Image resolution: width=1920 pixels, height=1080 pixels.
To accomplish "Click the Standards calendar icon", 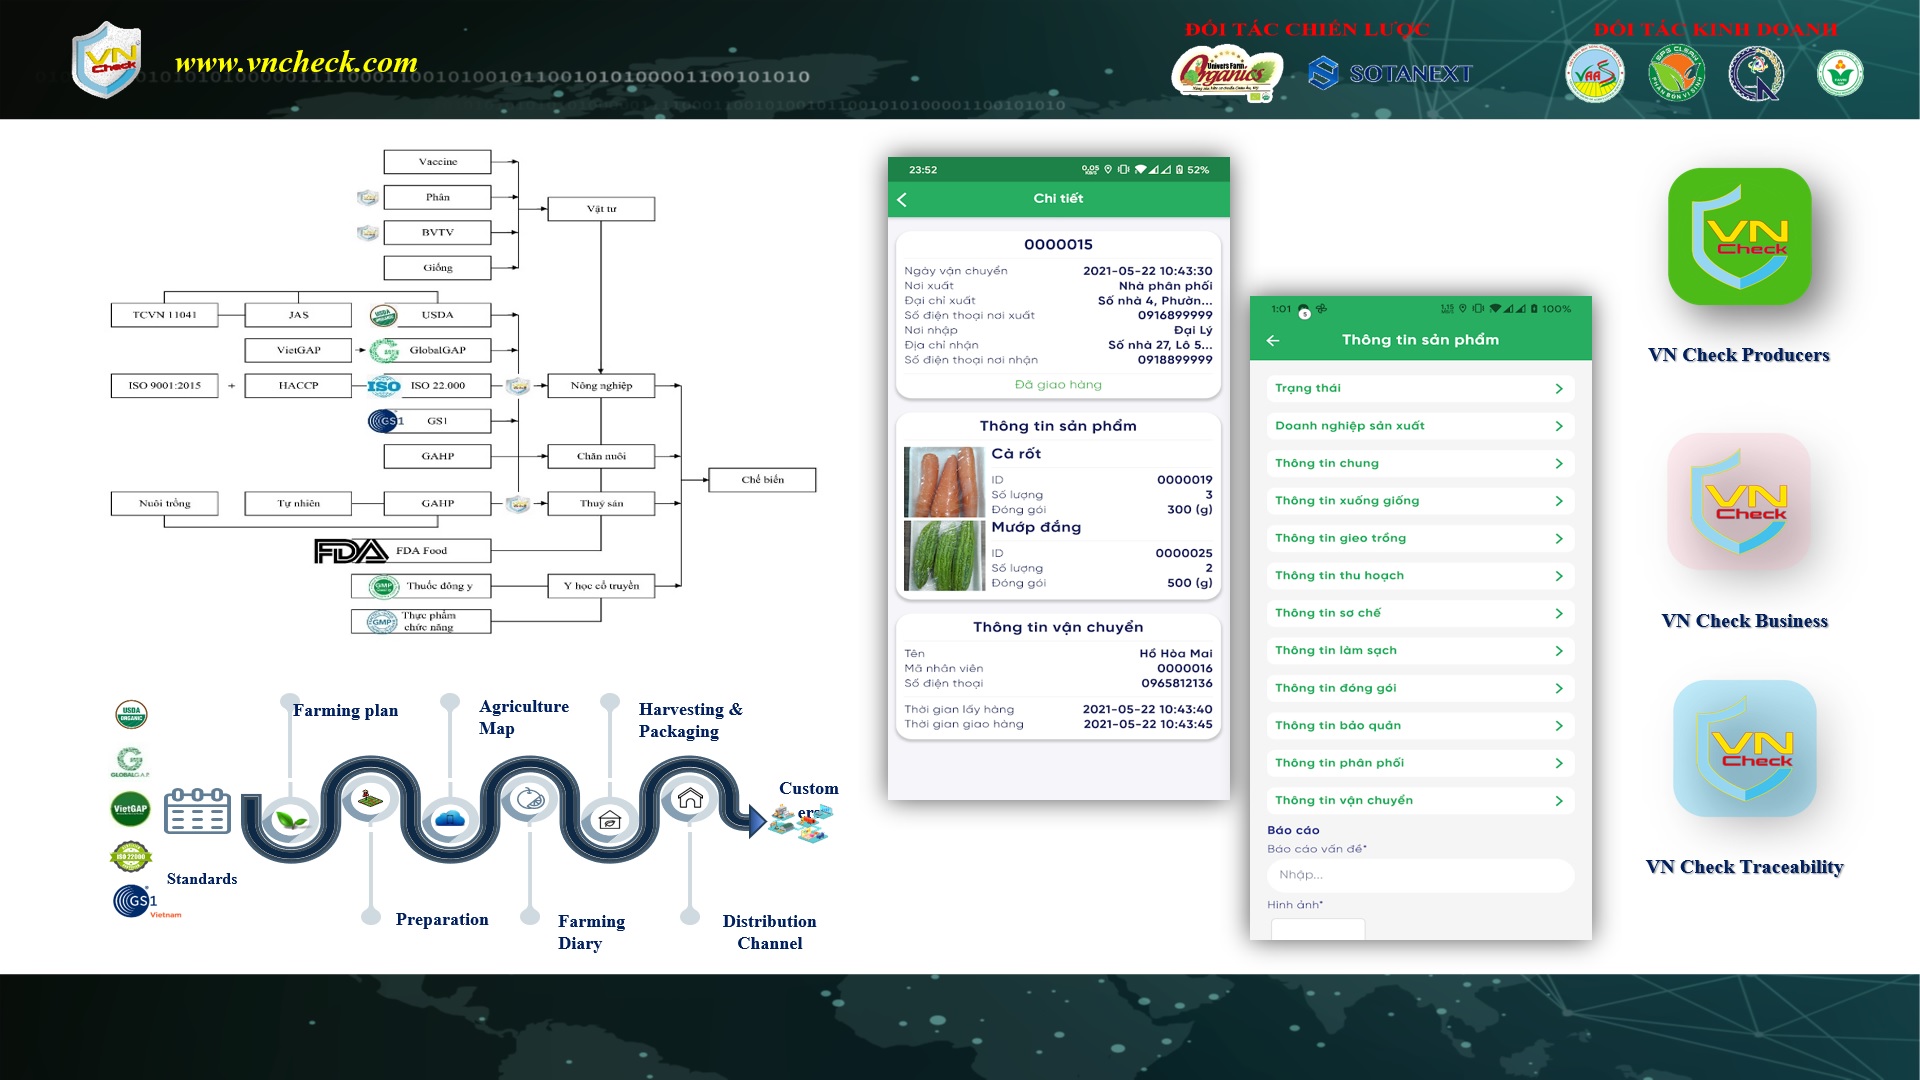I will pyautogui.click(x=197, y=811).
